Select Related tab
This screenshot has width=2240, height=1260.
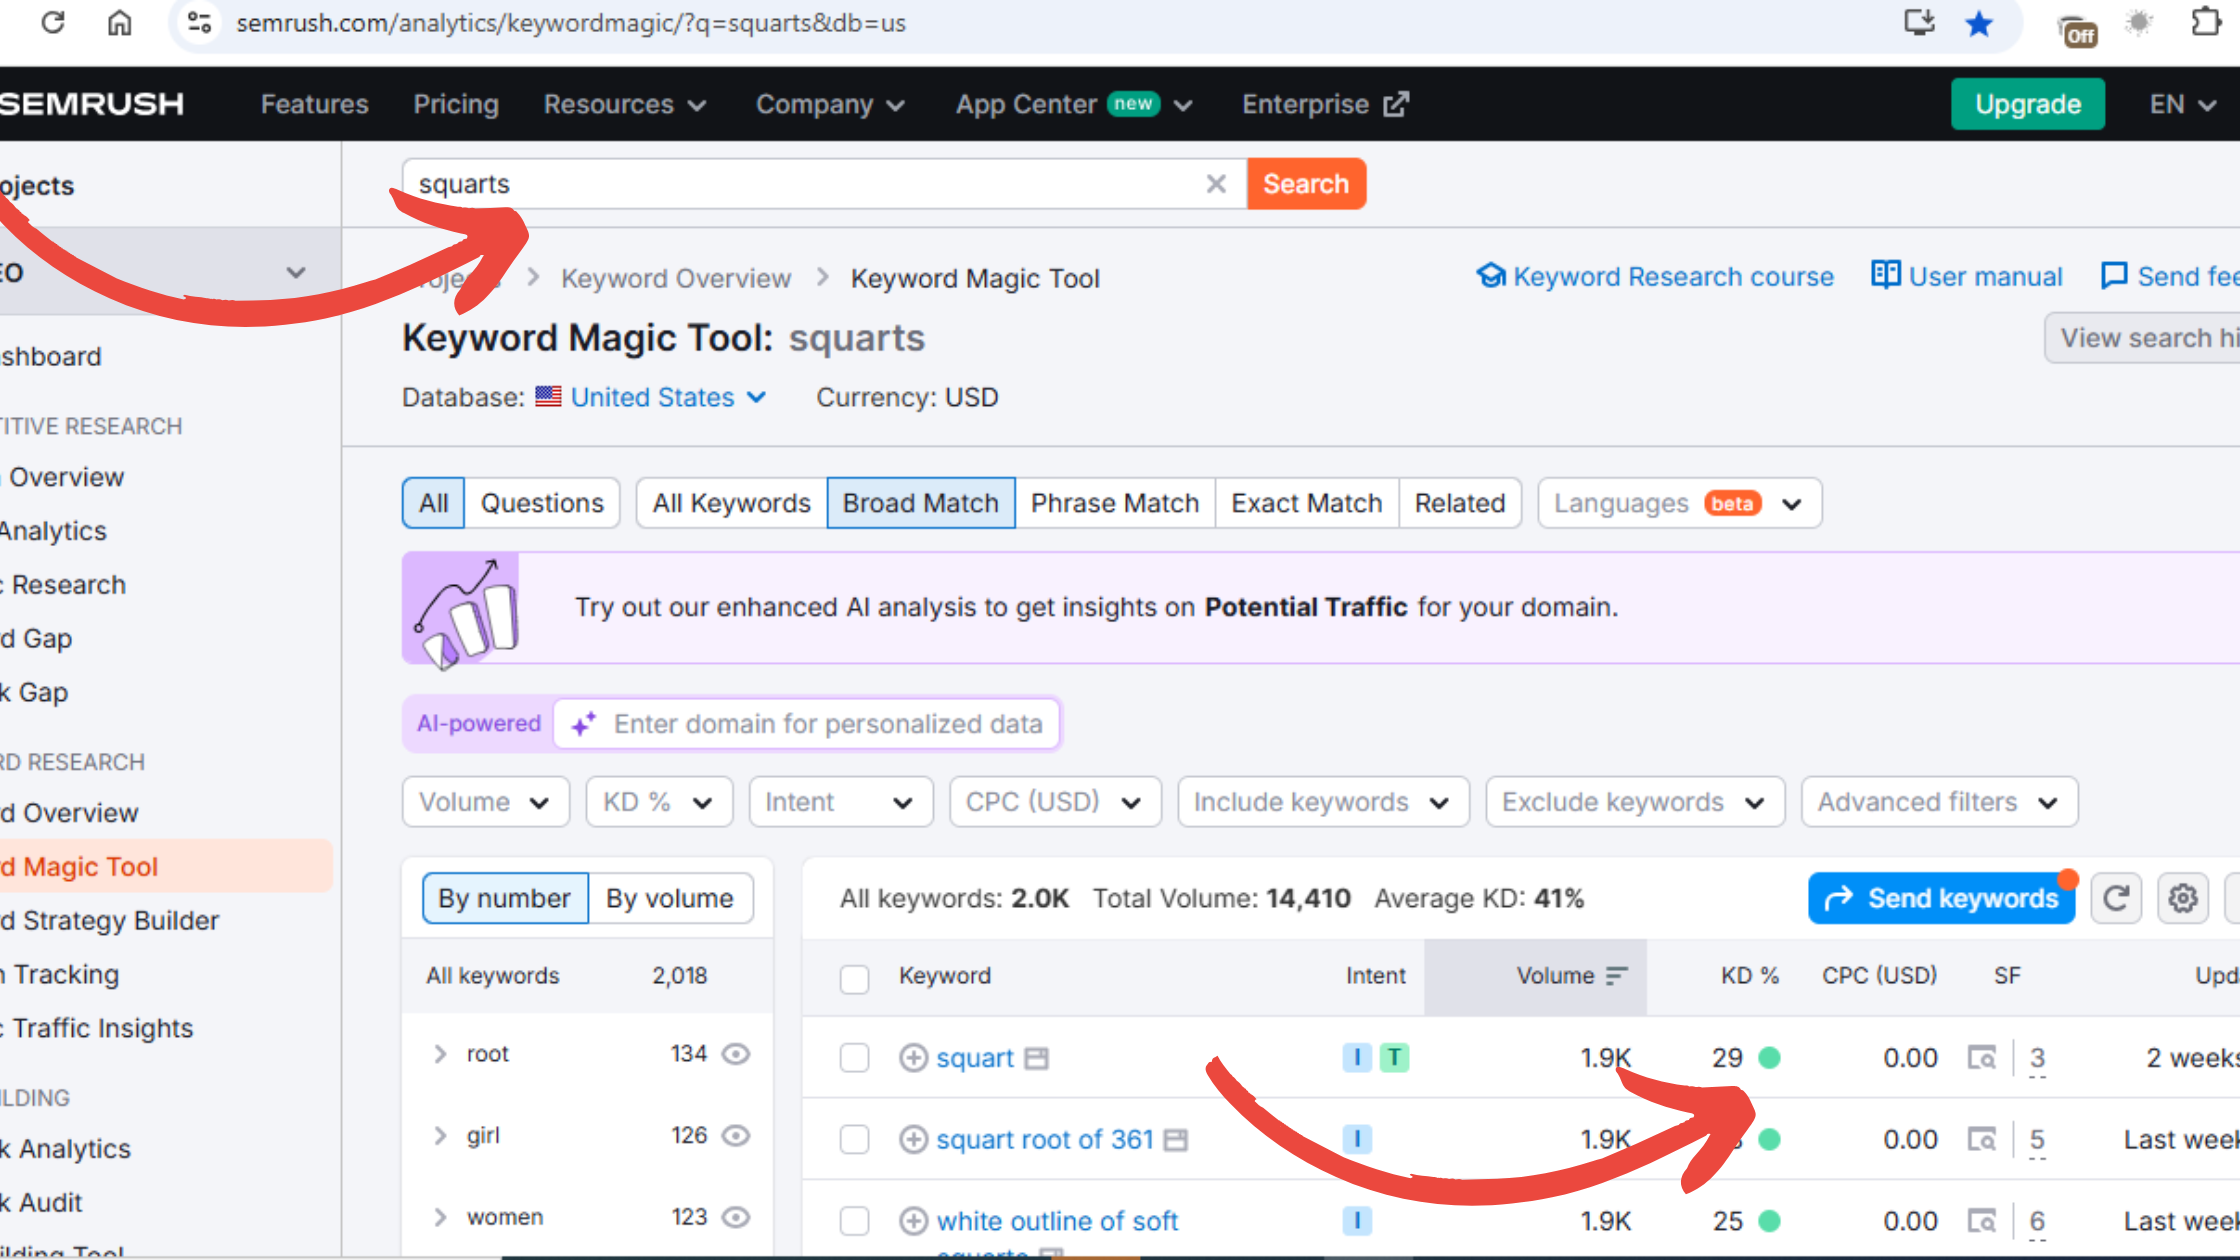click(x=1460, y=503)
